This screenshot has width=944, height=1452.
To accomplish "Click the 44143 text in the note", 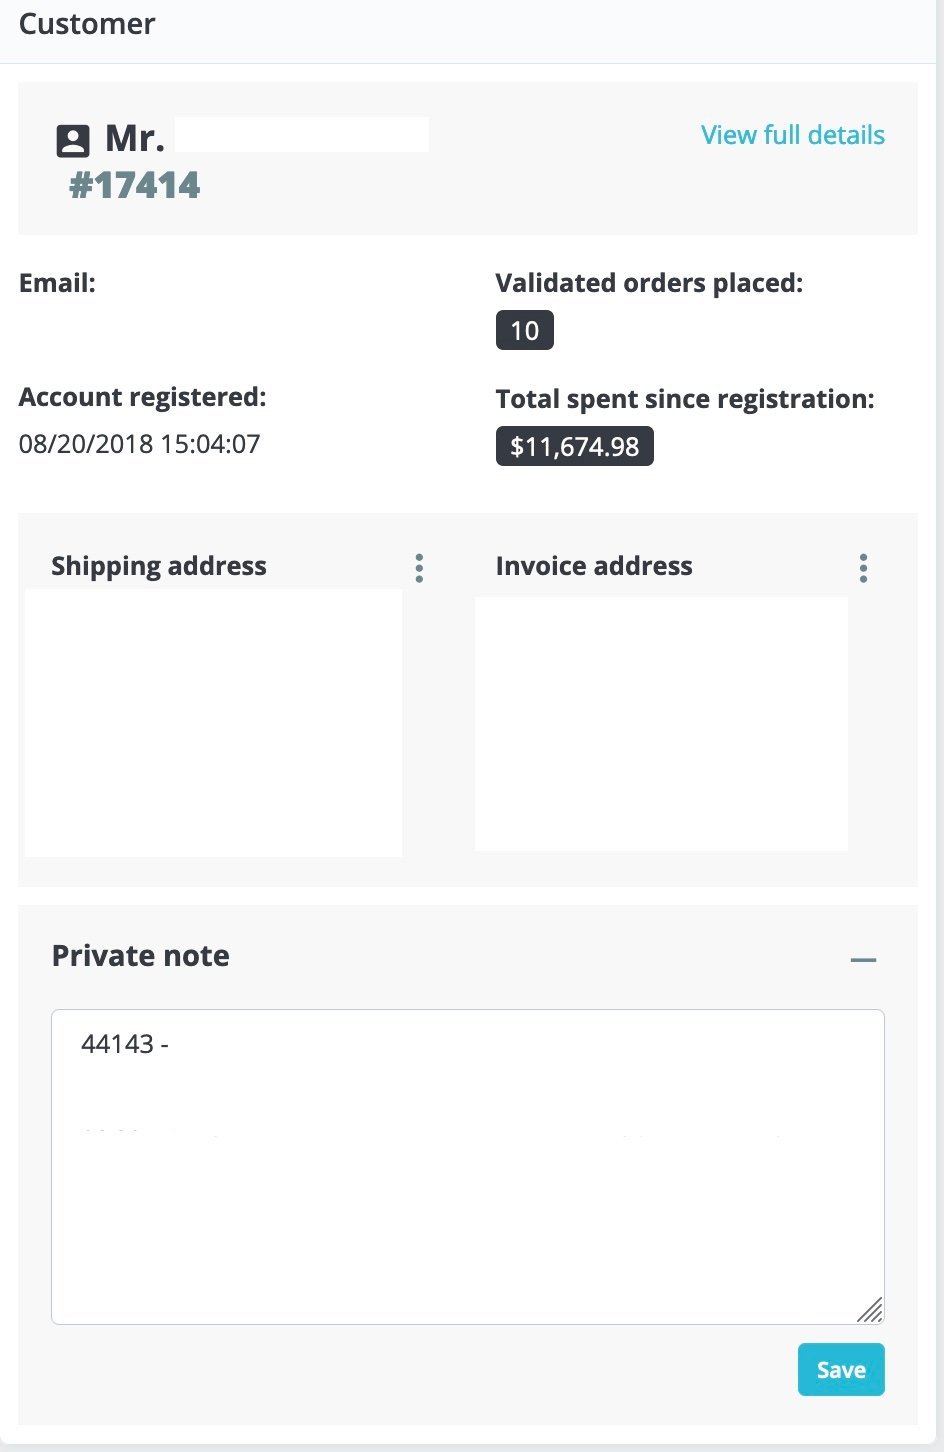I will tap(118, 1044).
